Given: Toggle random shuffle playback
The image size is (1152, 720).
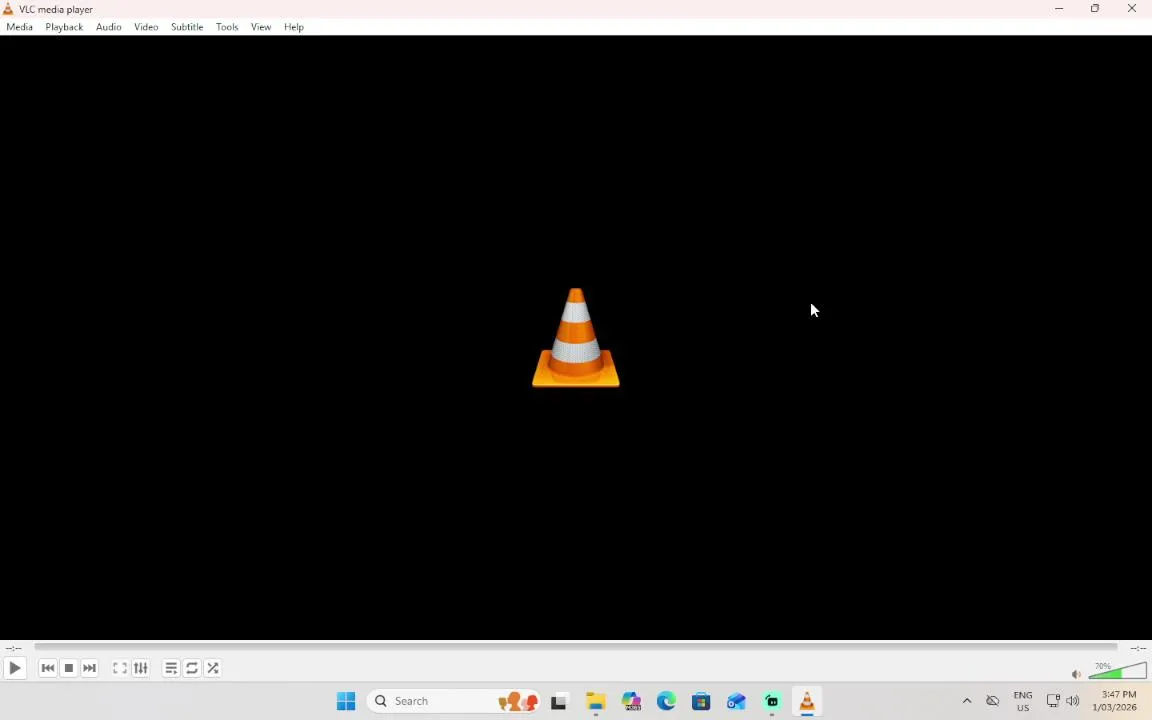Looking at the screenshot, I should pos(212,668).
